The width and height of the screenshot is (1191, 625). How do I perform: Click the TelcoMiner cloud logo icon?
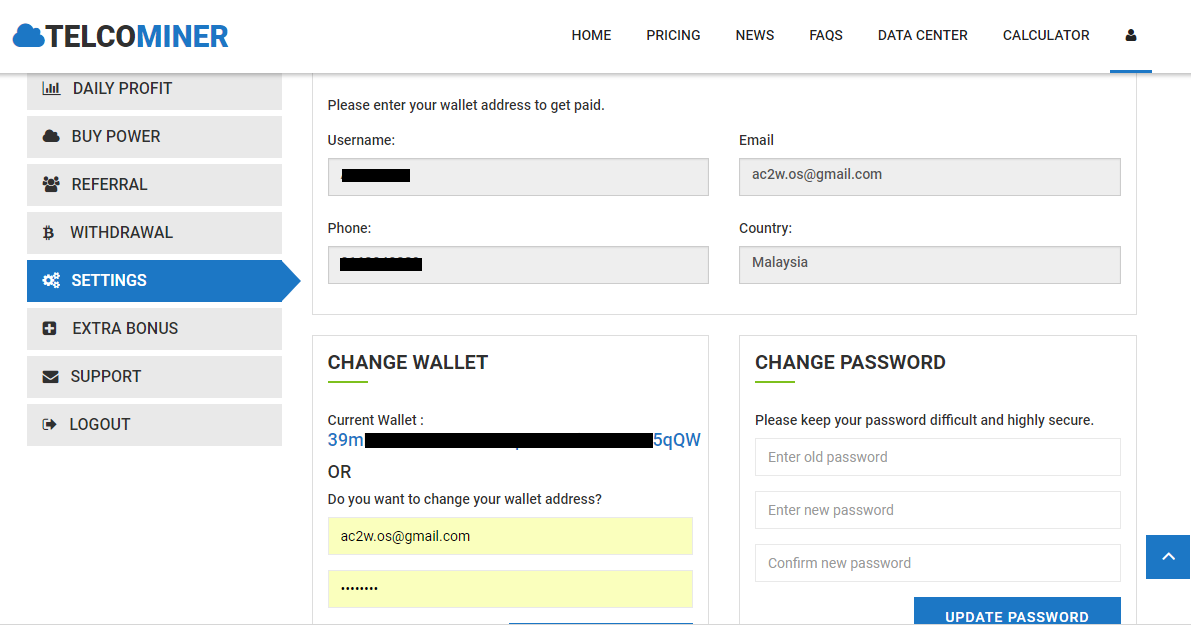coord(29,36)
